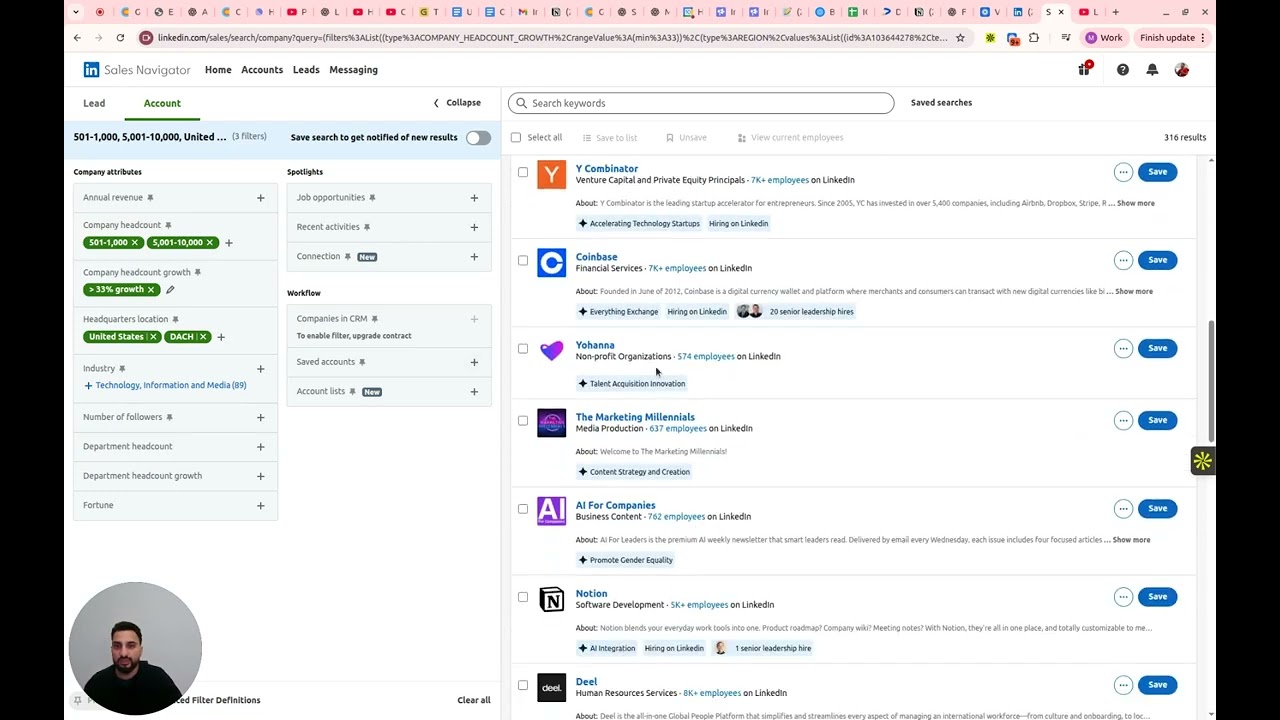This screenshot has height=720, width=1280.
Task: Clear all search filters
Action: click(x=474, y=700)
